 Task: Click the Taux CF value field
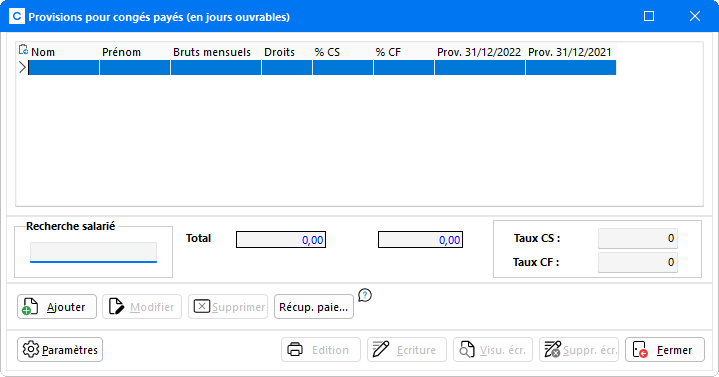pyautogui.click(x=638, y=262)
